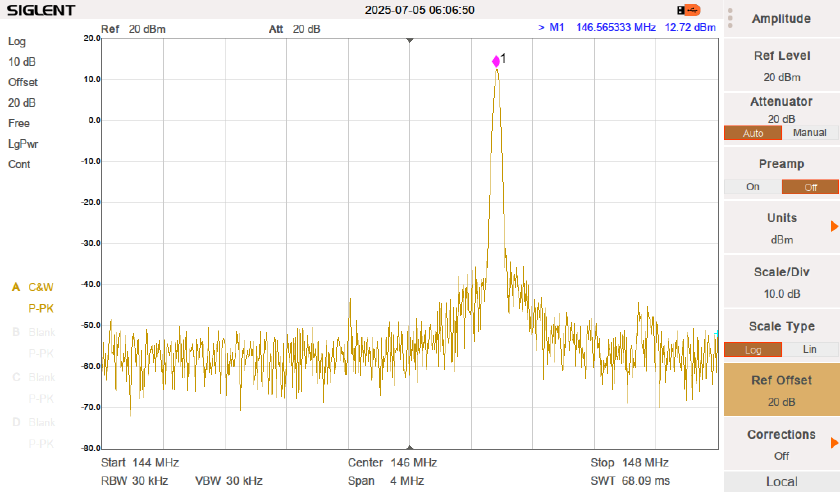Open the Ref Level setting

782,65
